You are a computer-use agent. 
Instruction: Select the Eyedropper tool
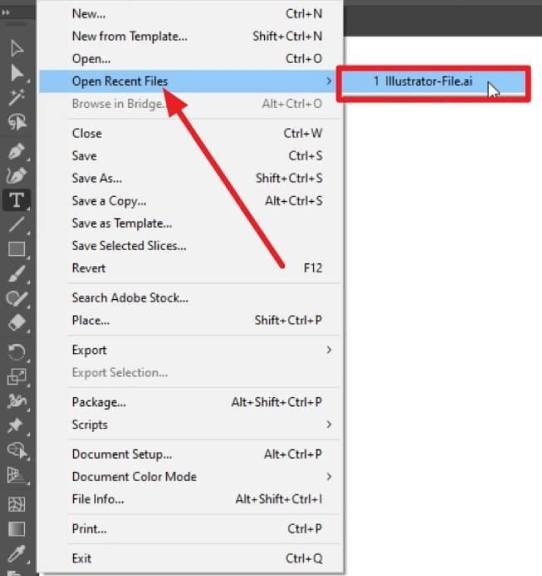pyautogui.click(x=17, y=554)
